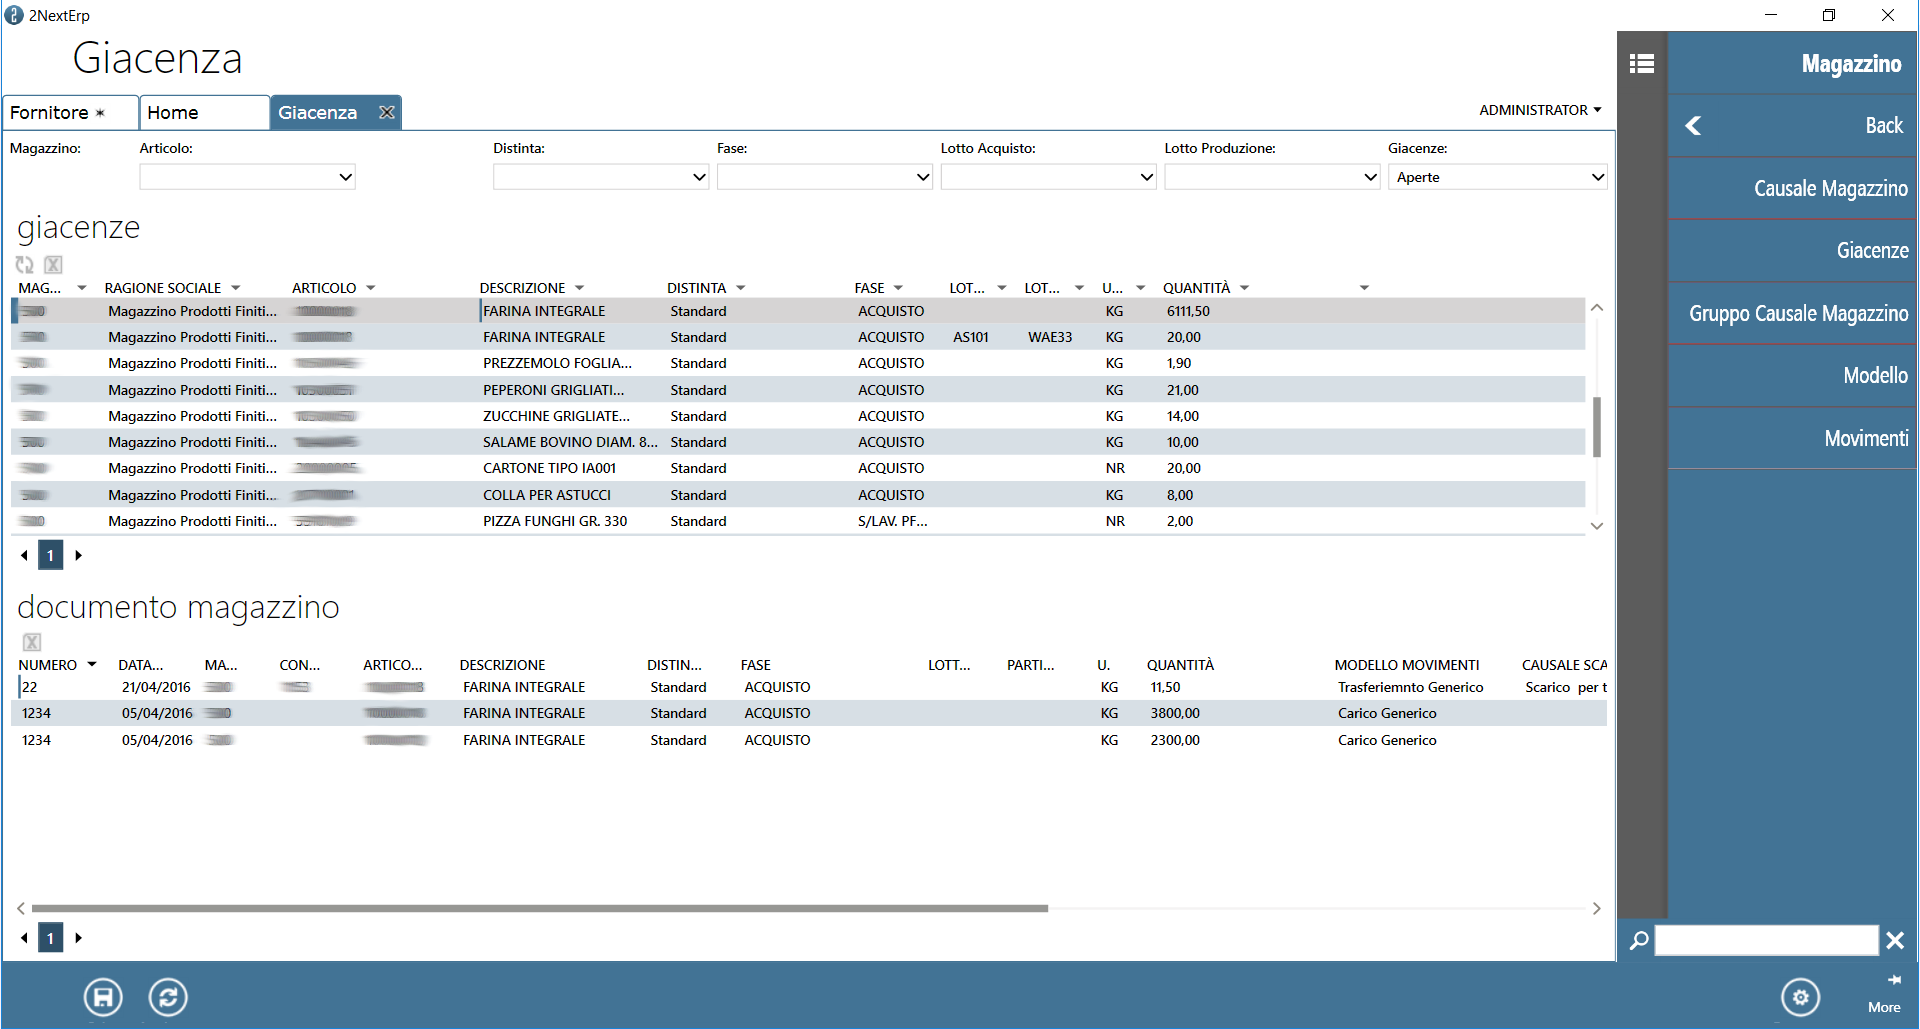Clear sidebar search with X icon
This screenshot has width=1920, height=1029.
tap(1895, 940)
